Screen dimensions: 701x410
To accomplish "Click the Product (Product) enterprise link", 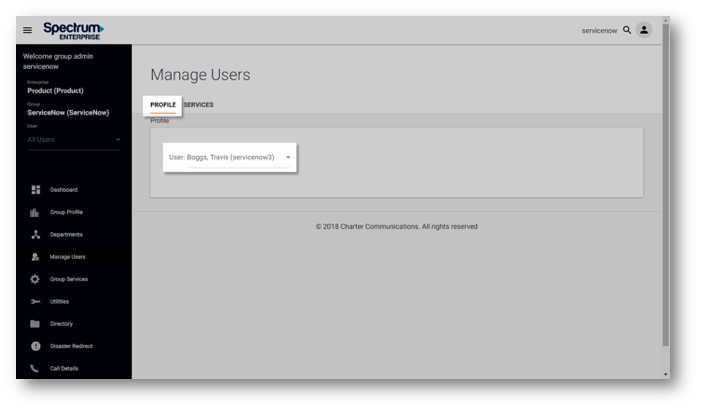I will [55, 90].
